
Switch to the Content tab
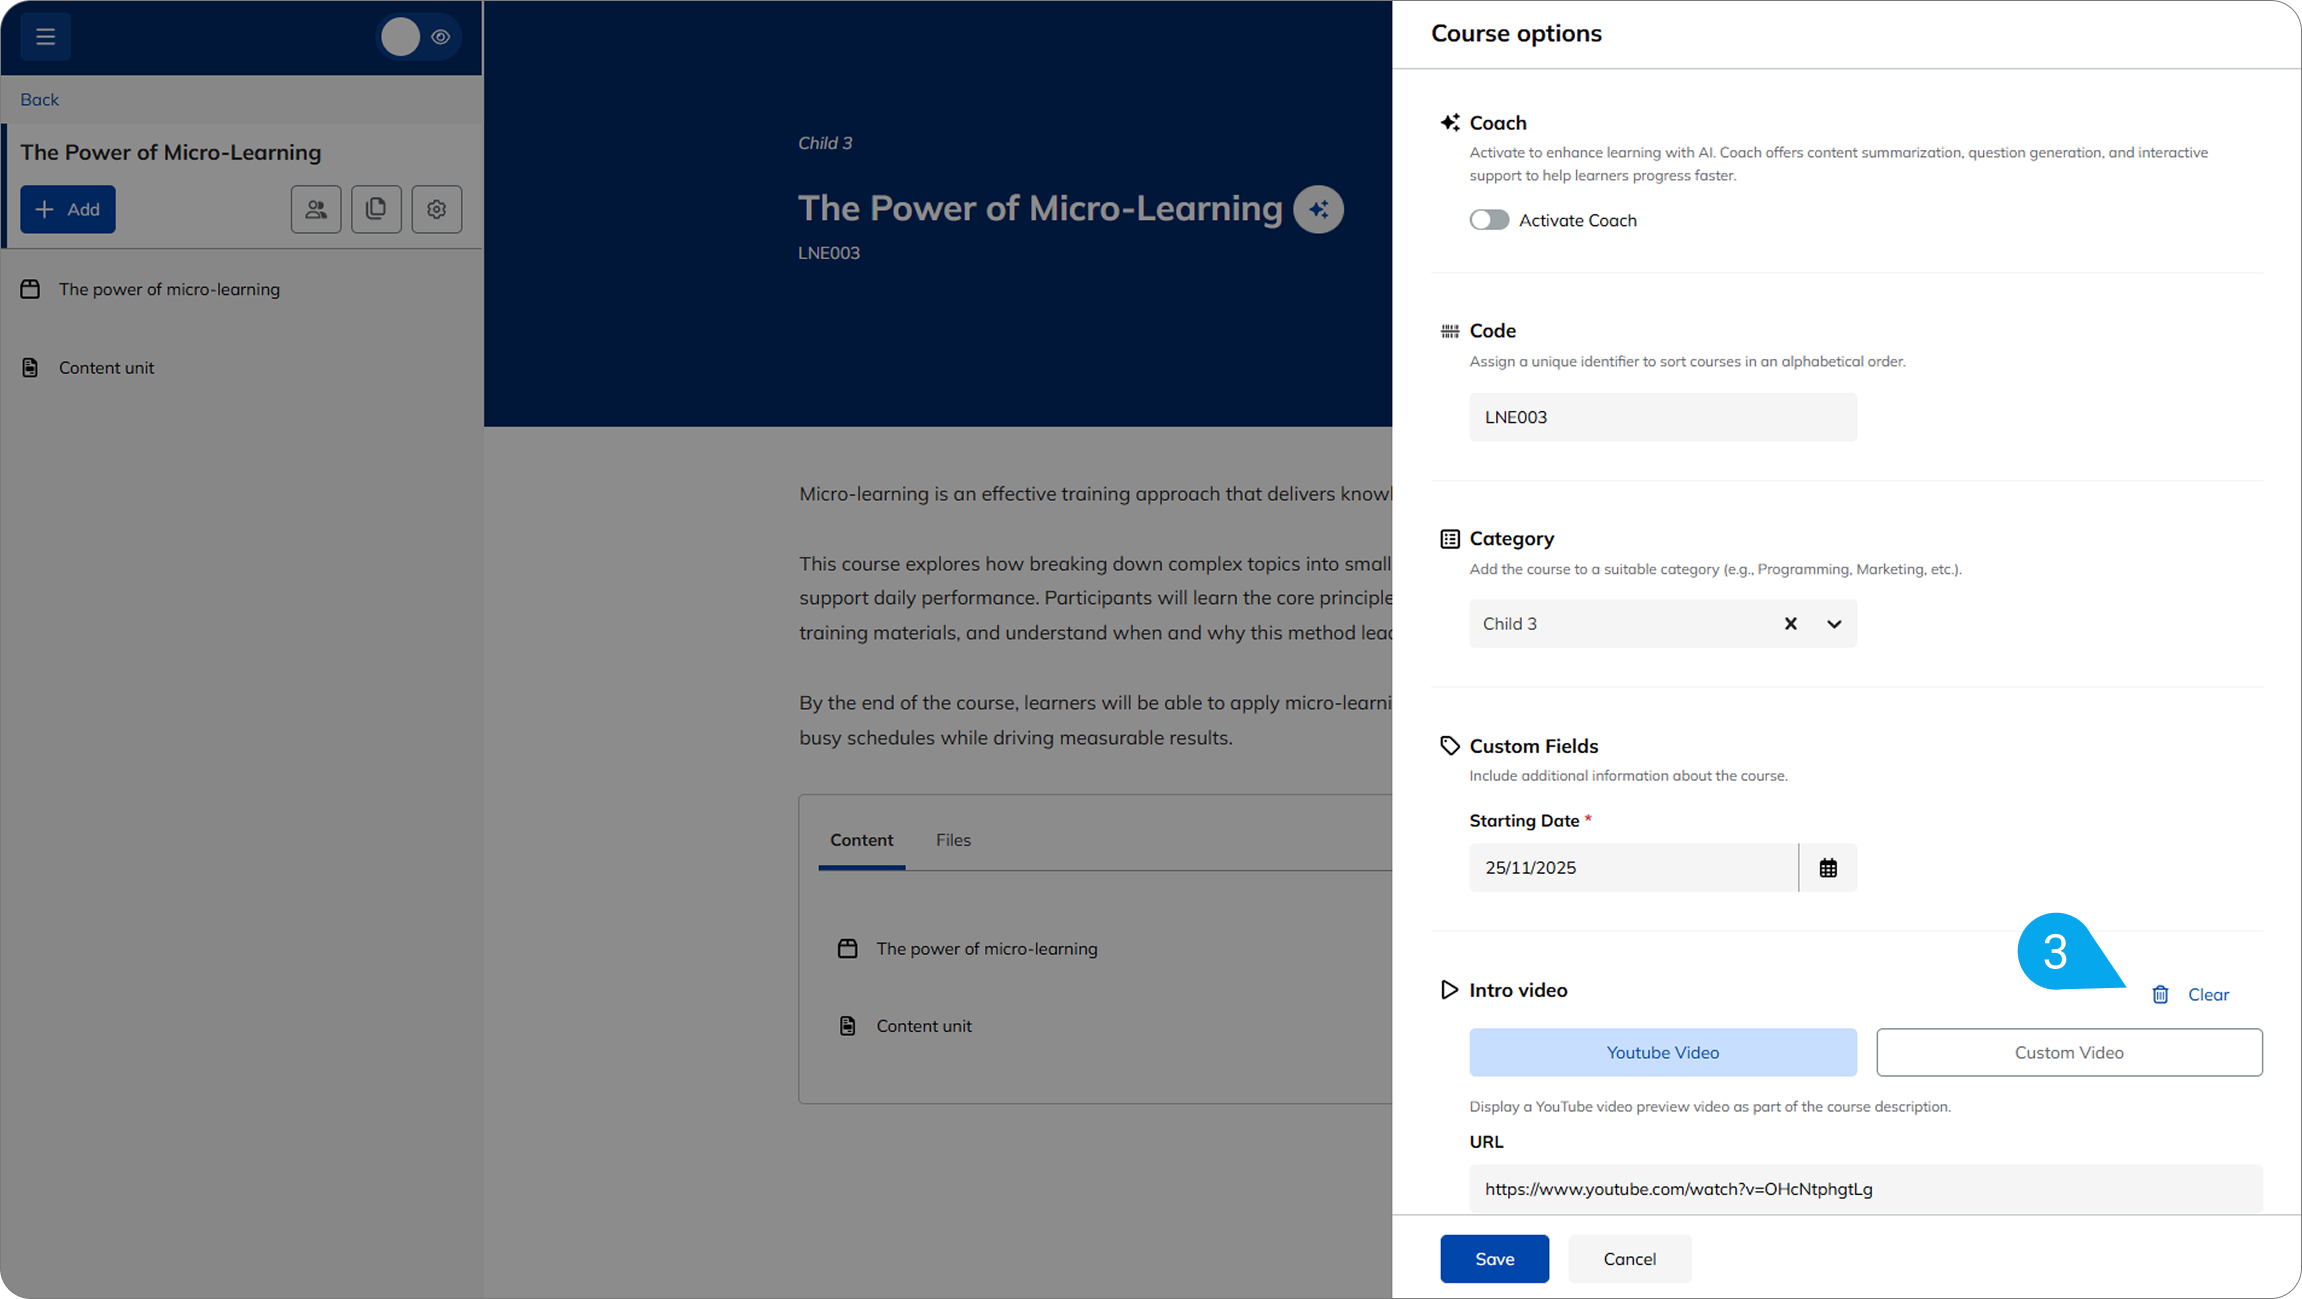click(x=861, y=840)
